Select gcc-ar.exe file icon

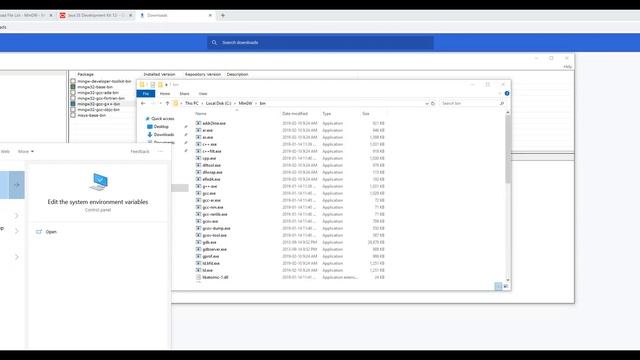pyautogui.click(x=198, y=200)
